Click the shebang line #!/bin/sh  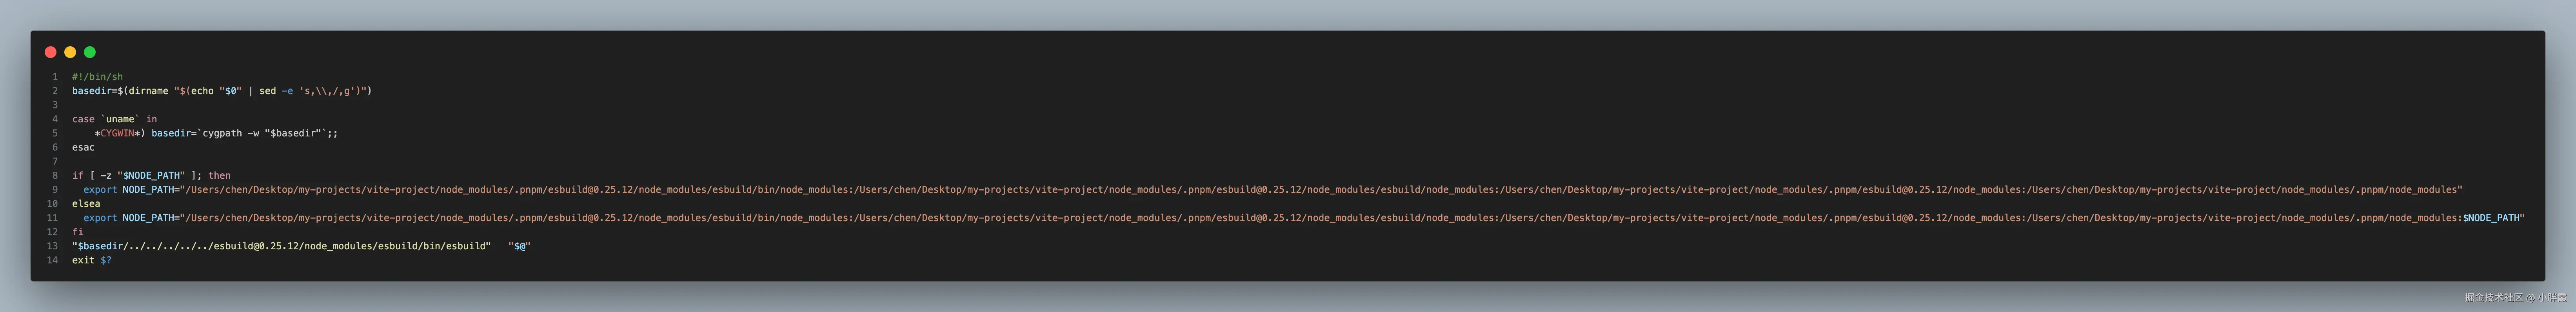97,77
